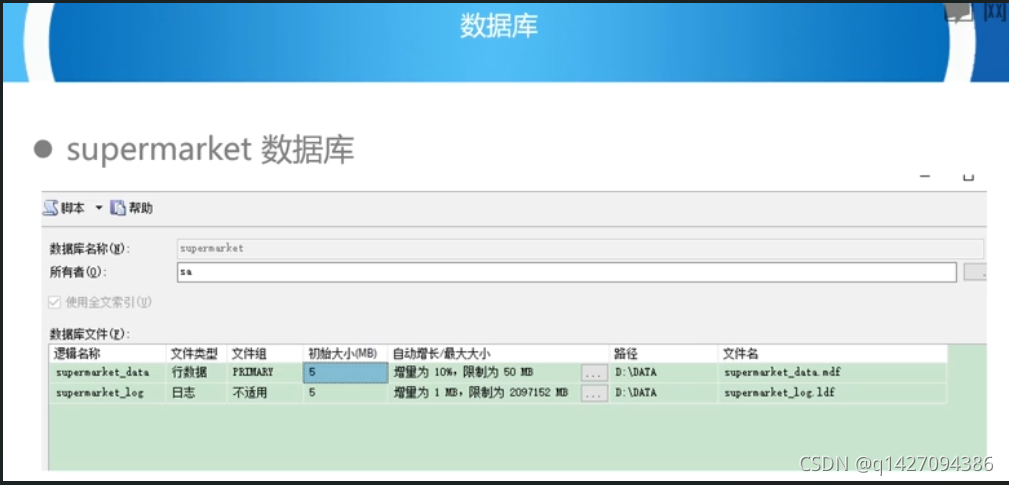Click the 行数据 file type cell
Image resolution: width=1009 pixels, height=485 pixels.
(196, 372)
